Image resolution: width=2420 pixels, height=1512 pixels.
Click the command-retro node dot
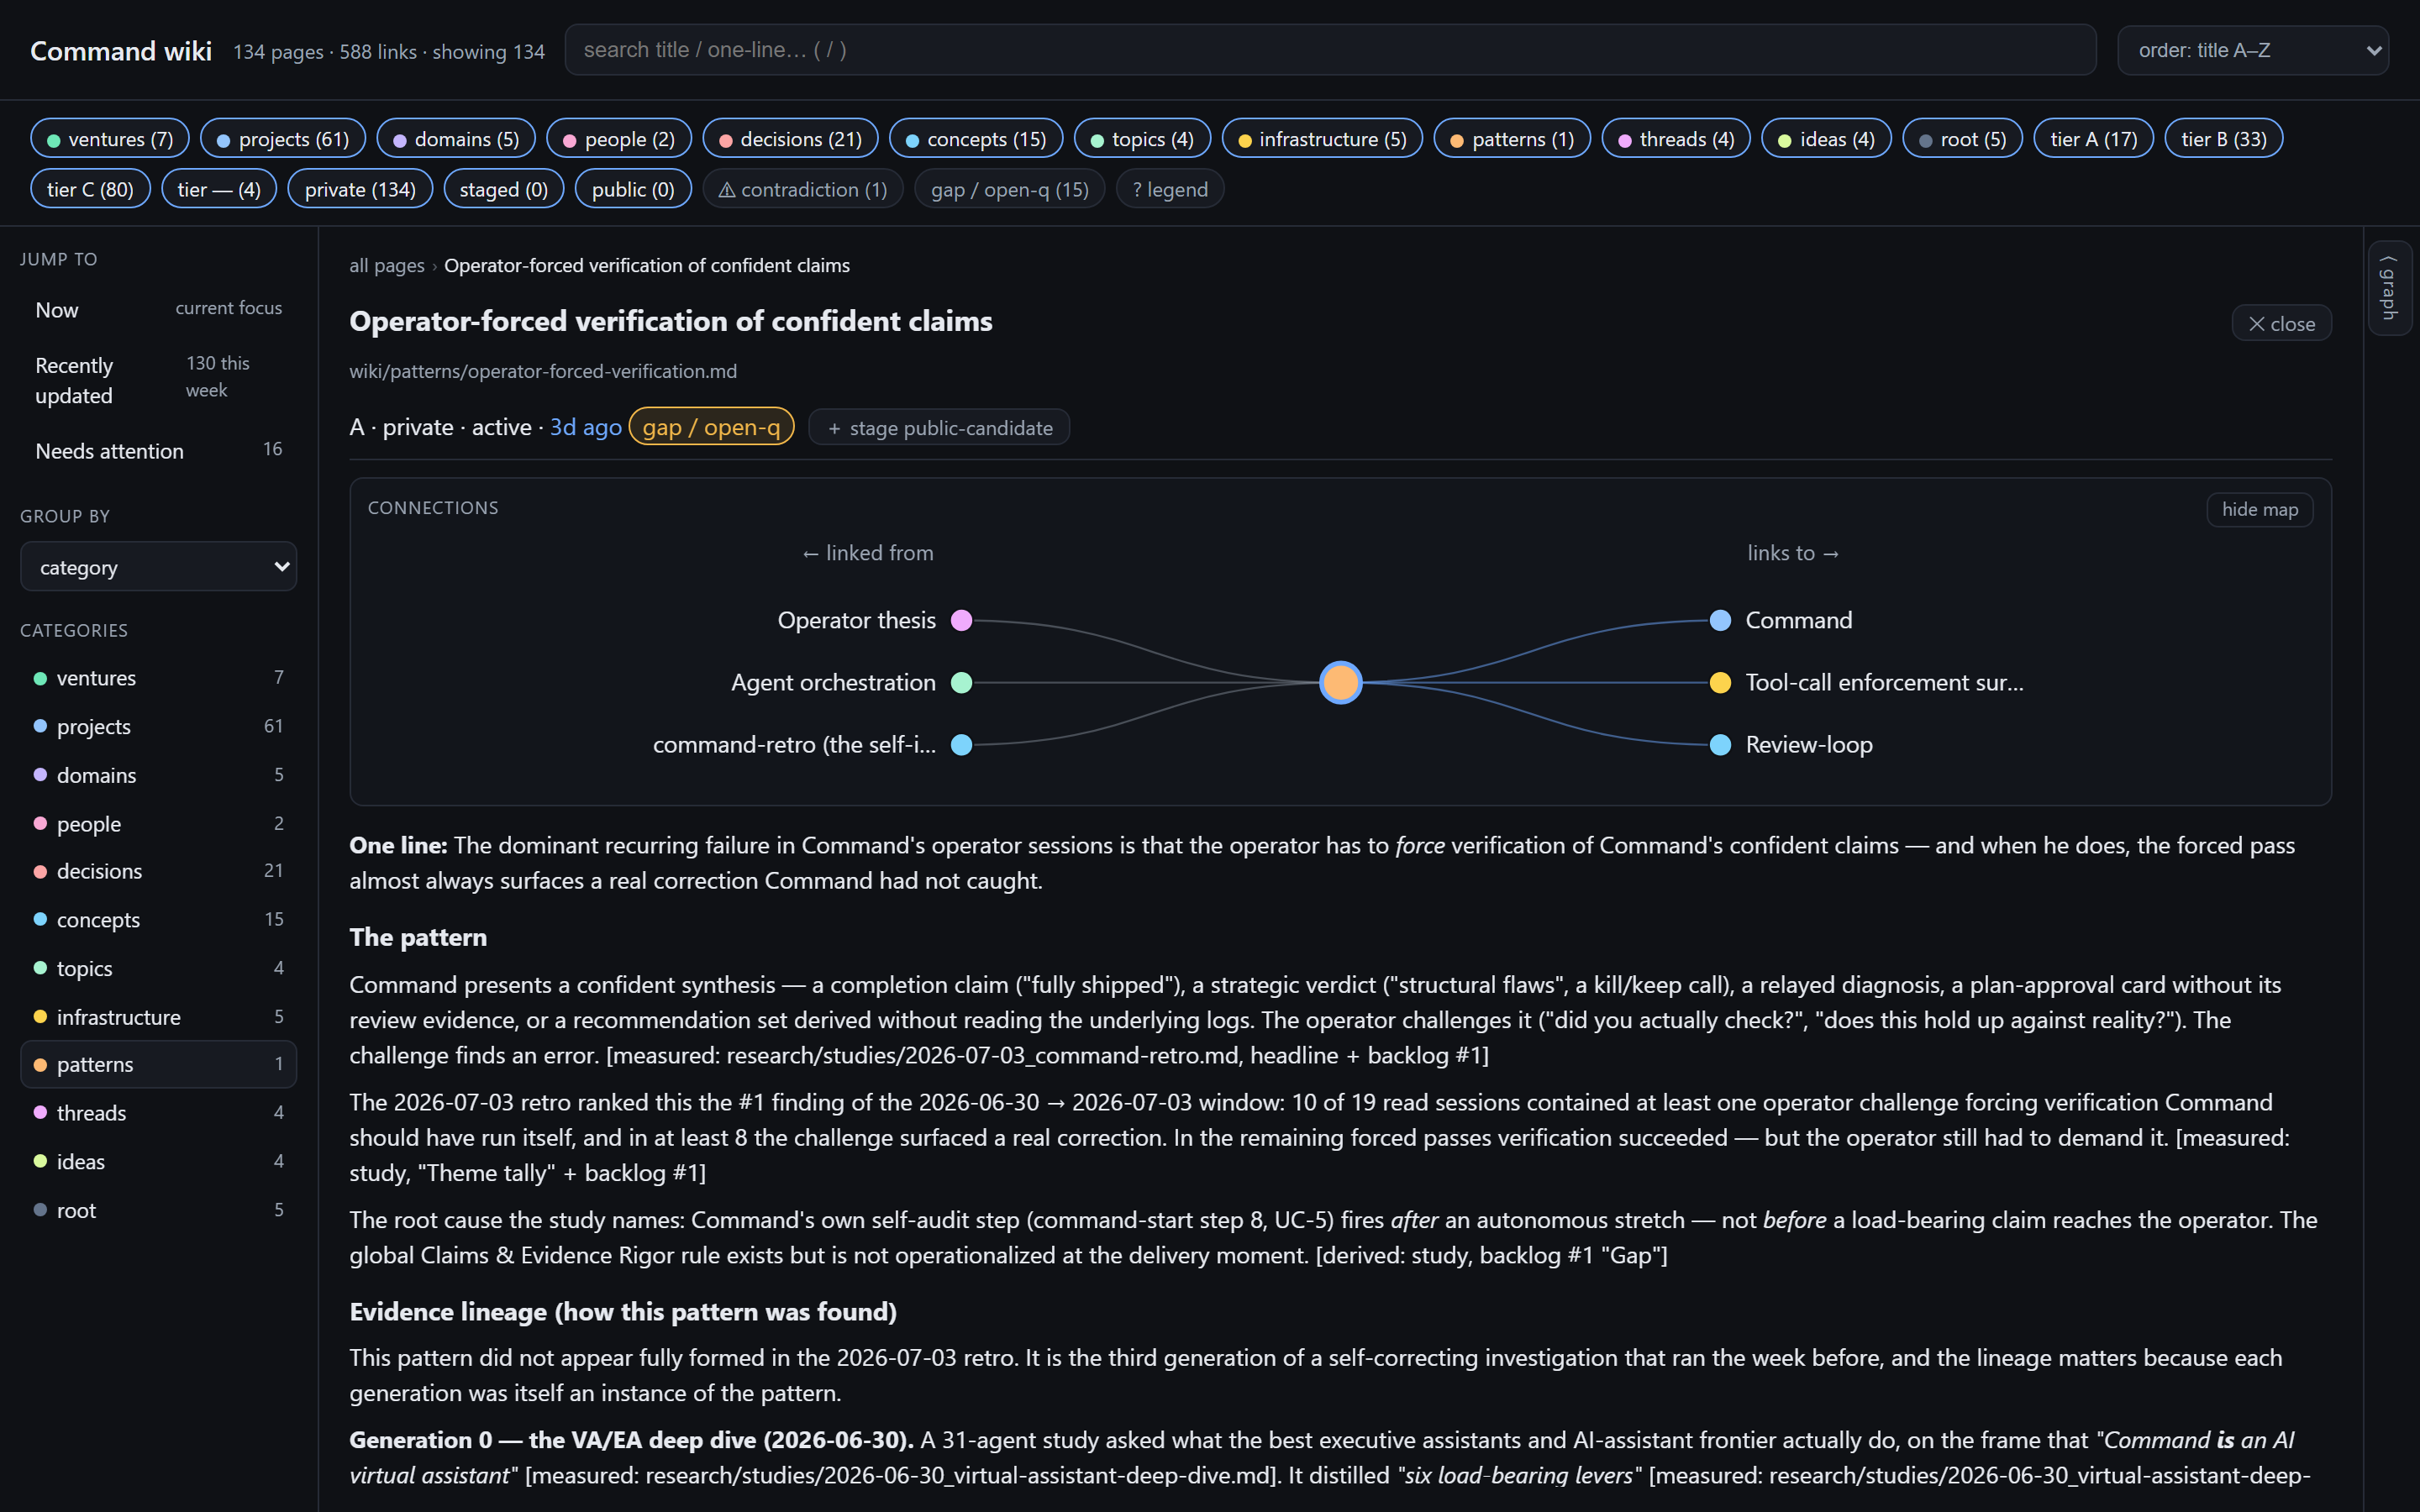pos(961,744)
